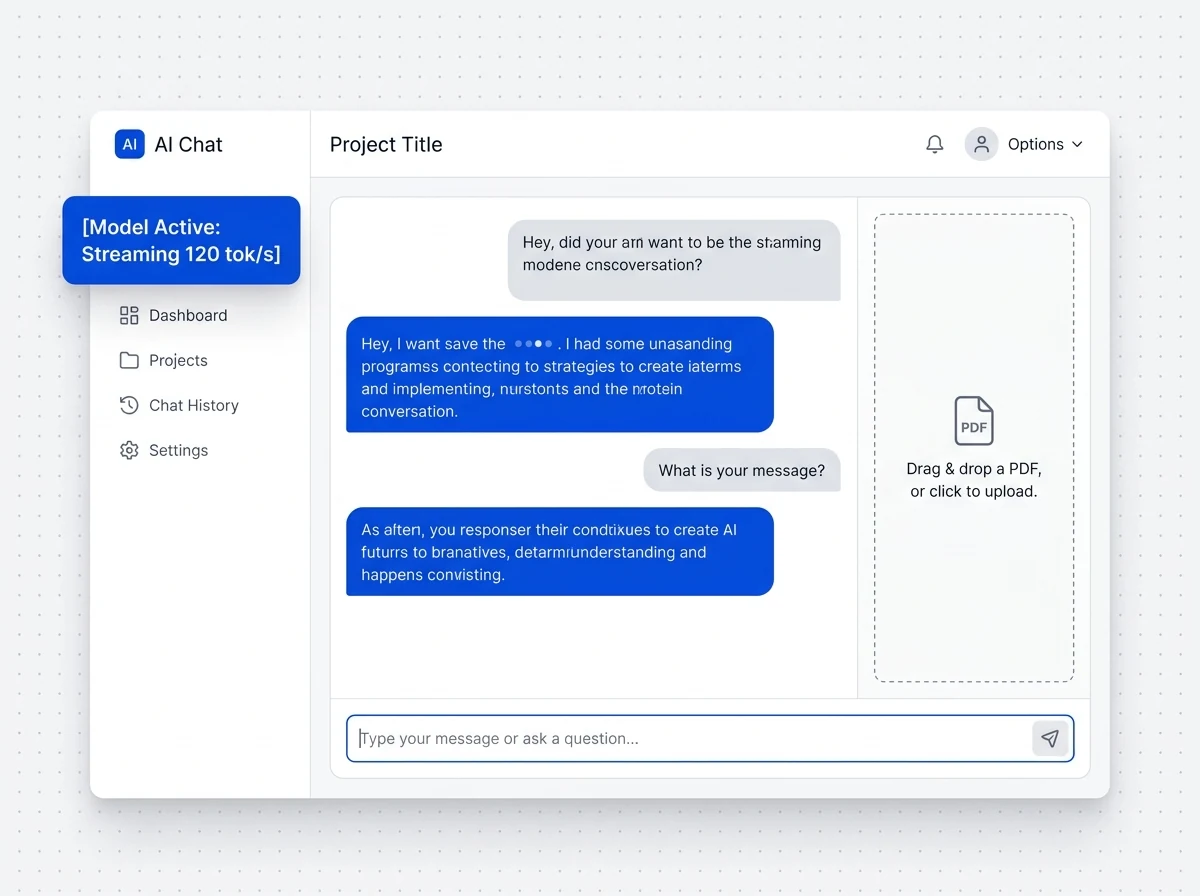The image size is (1200, 896).
Task: Open Projects from the sidebar
Action: pos(164,360)
